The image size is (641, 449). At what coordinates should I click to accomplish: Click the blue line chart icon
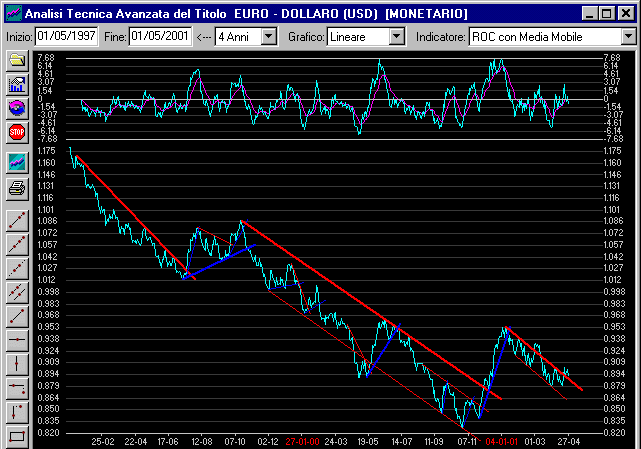point(17,161)
